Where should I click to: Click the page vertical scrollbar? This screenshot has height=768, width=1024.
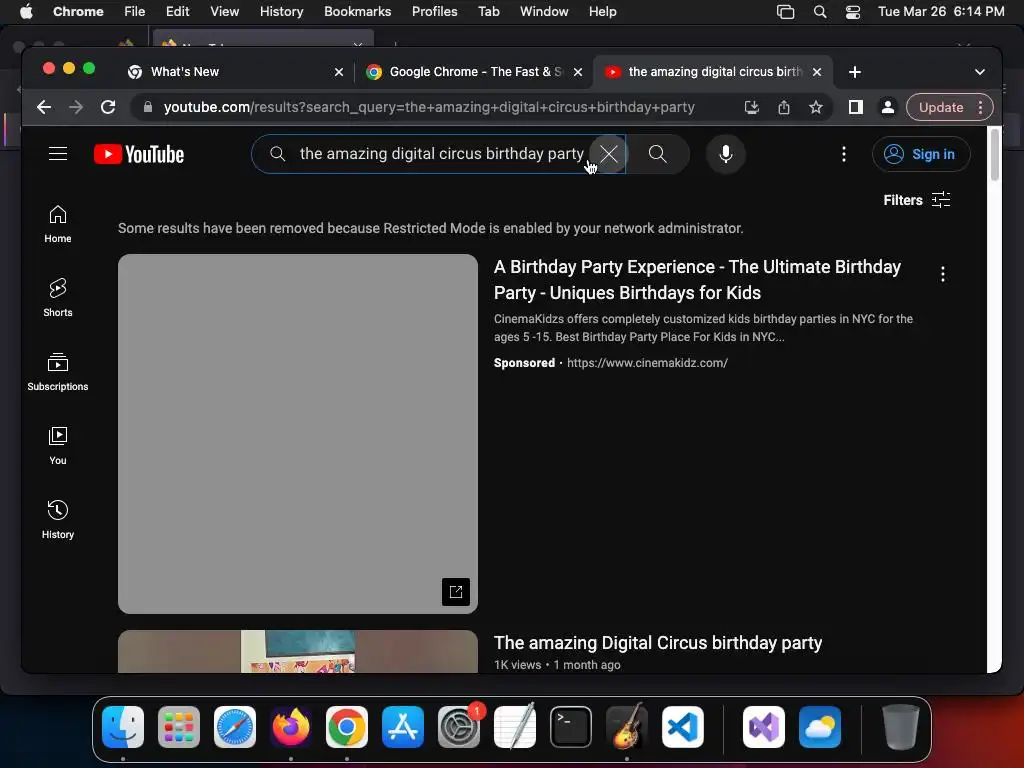click(x=994, y=155)
